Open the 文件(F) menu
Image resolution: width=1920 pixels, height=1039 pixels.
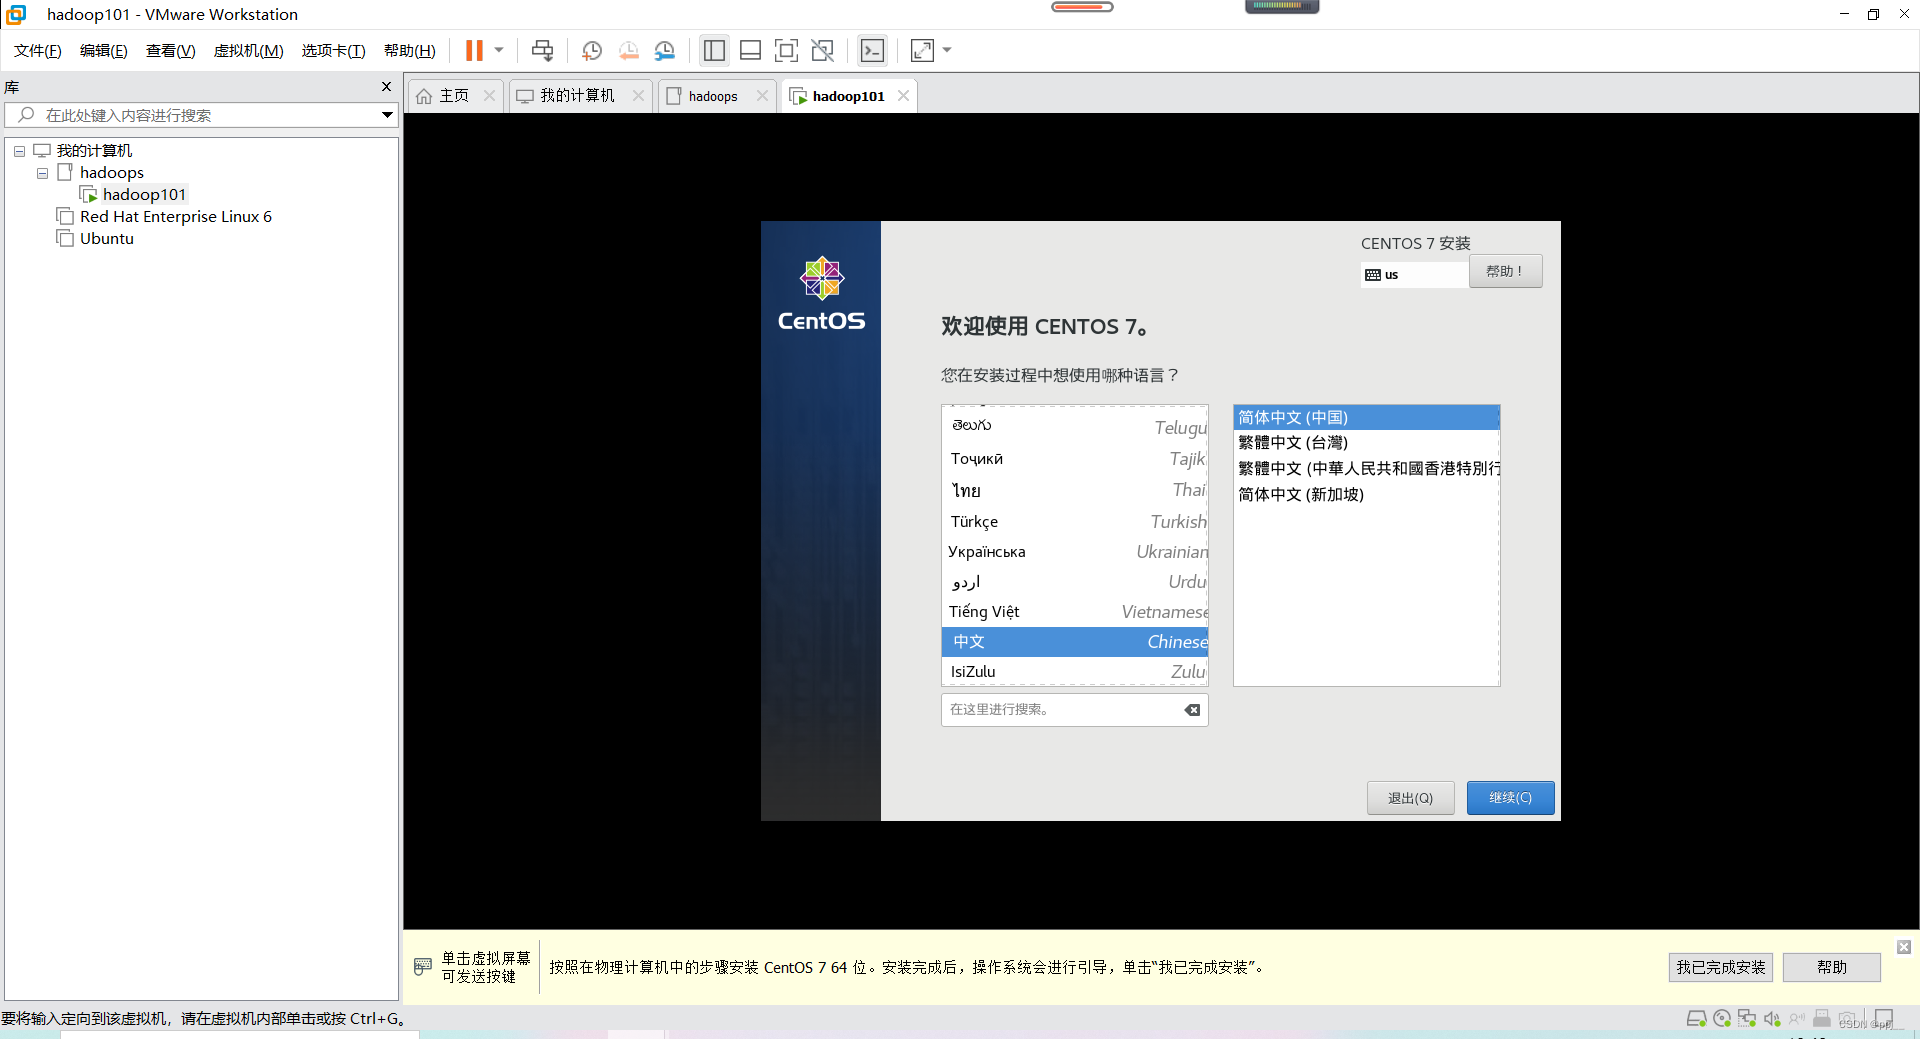38,51
